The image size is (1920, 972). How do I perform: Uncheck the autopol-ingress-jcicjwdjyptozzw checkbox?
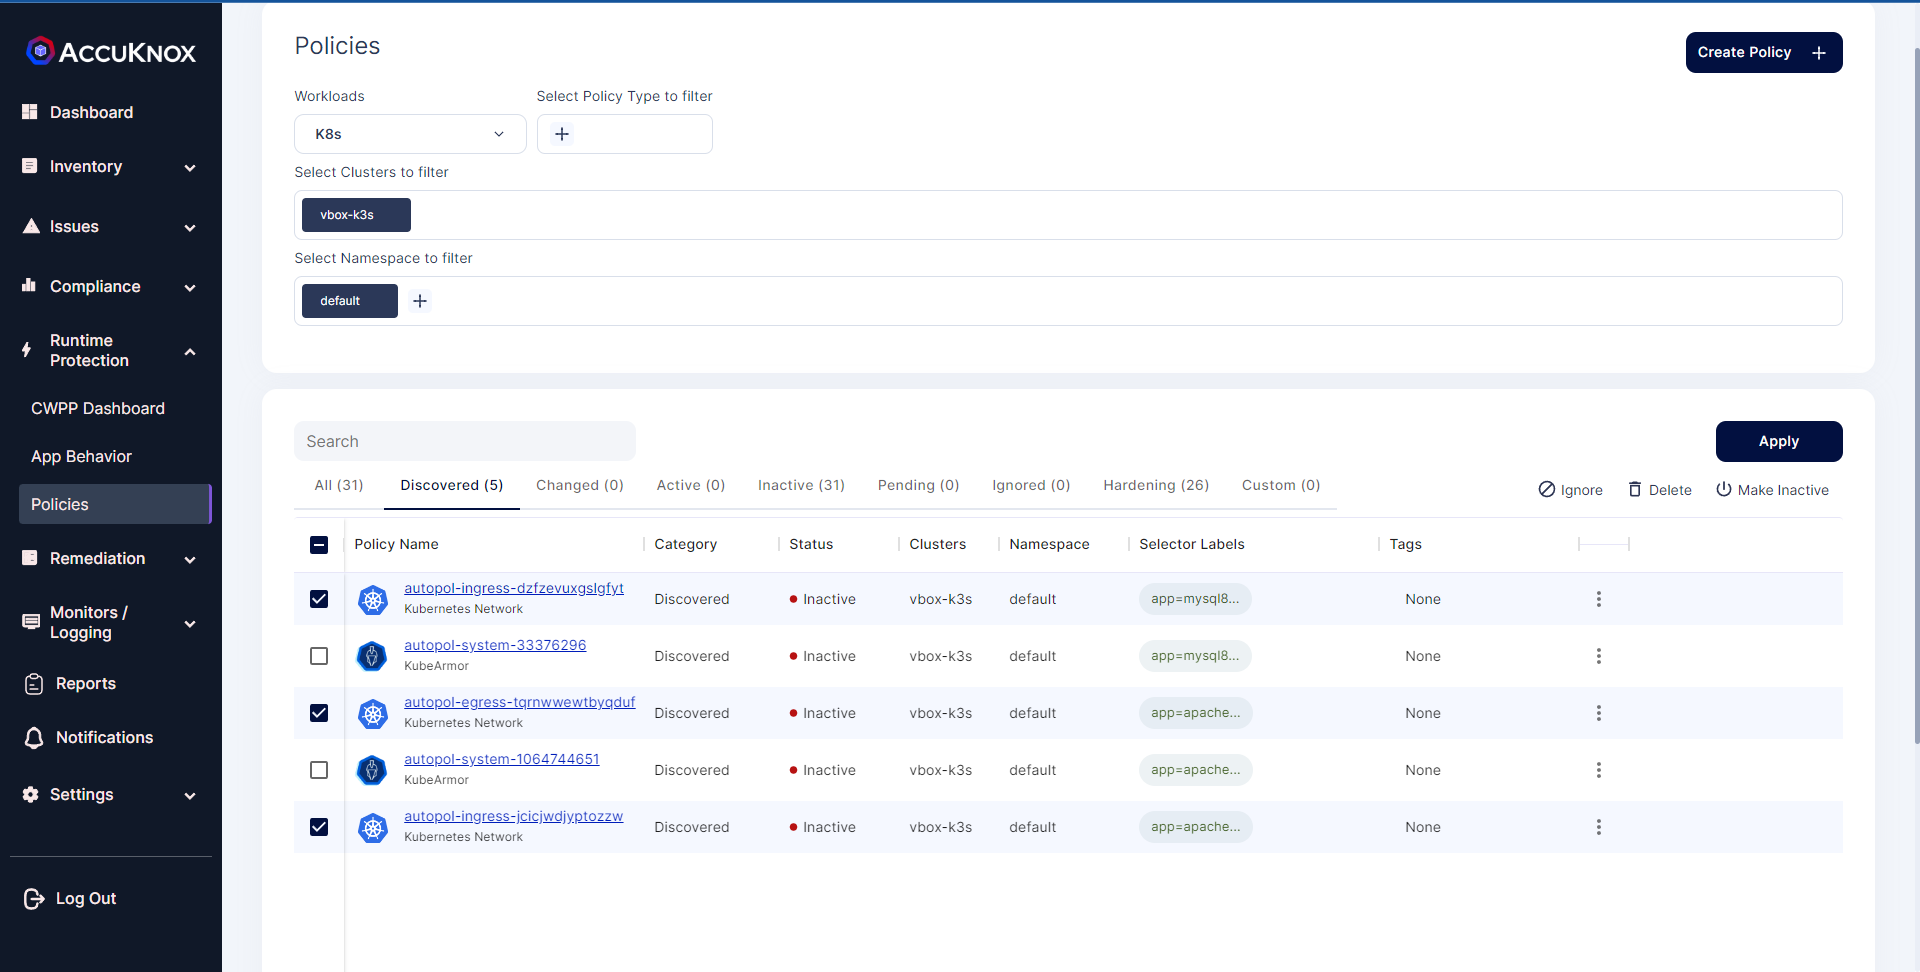[x=318, y=827]
